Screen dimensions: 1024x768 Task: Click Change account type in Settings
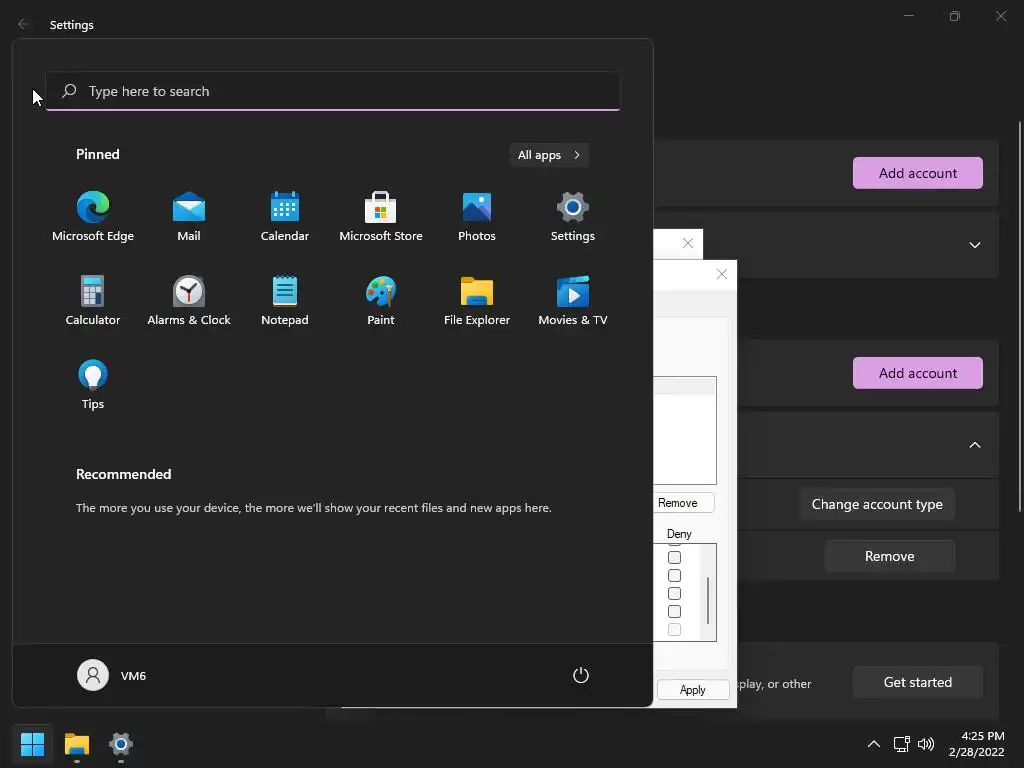pos(877,504)
